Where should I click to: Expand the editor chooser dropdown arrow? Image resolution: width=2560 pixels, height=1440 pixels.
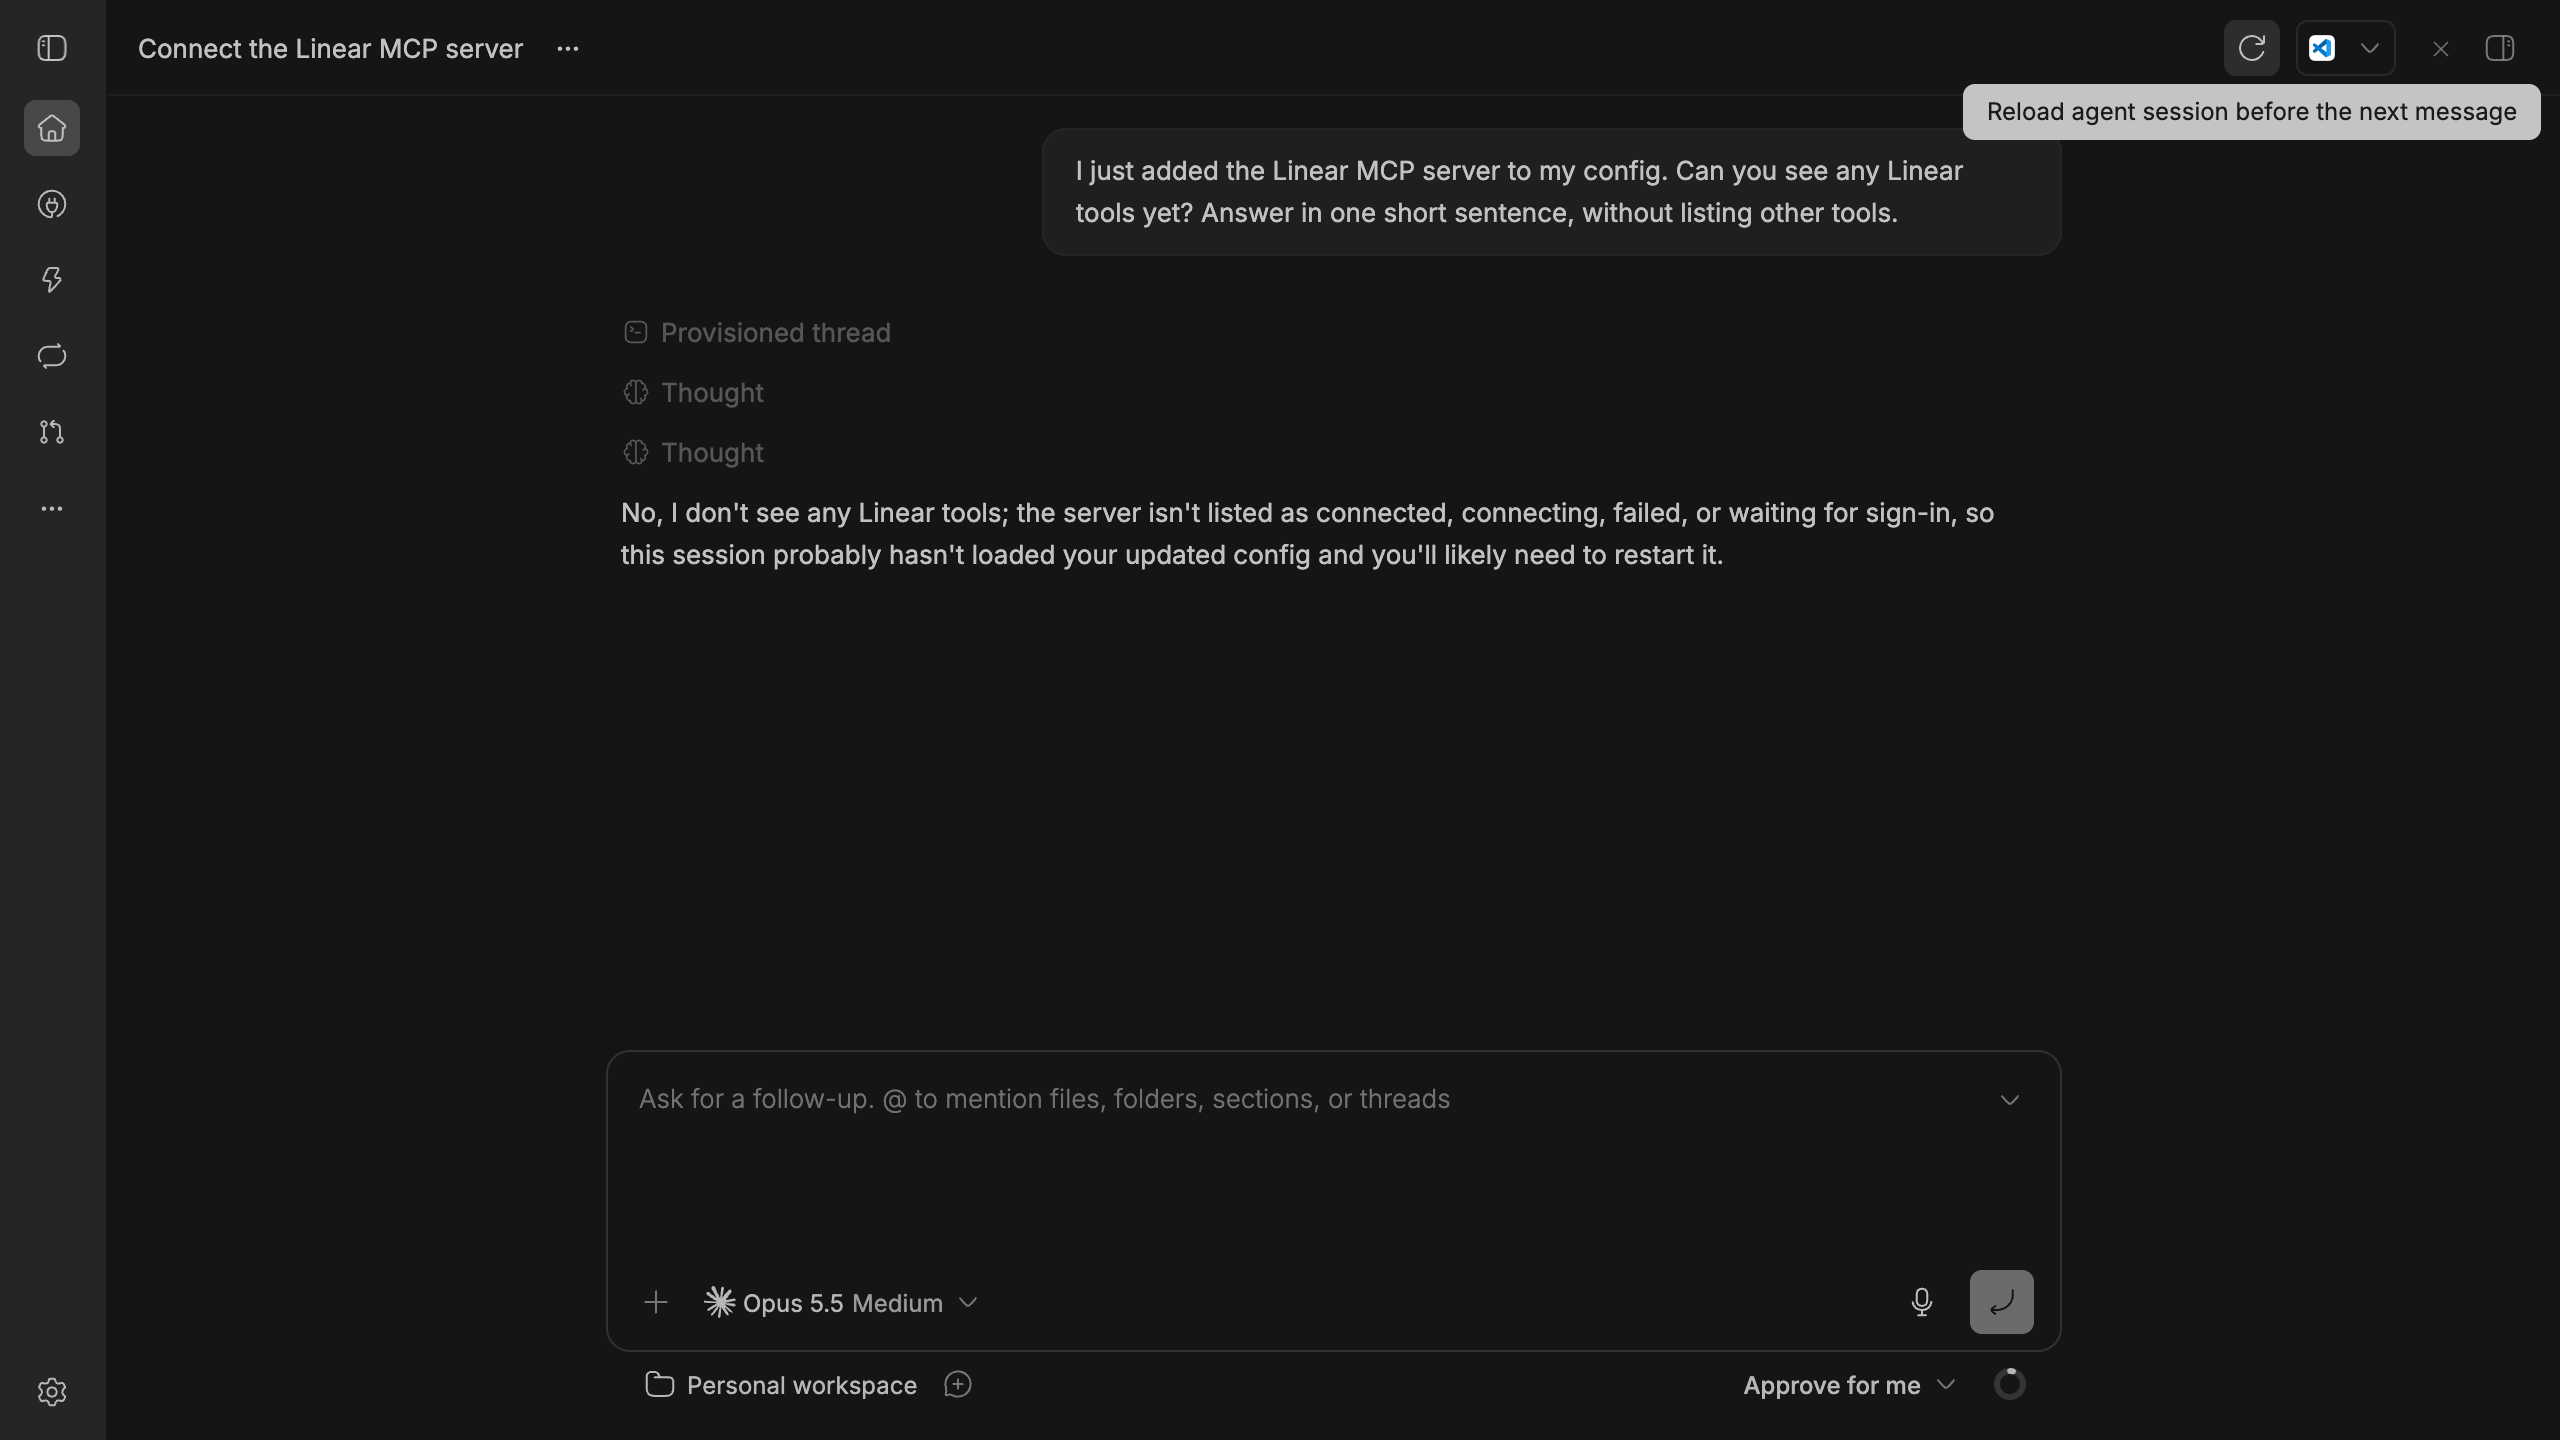pos(2370,48)
